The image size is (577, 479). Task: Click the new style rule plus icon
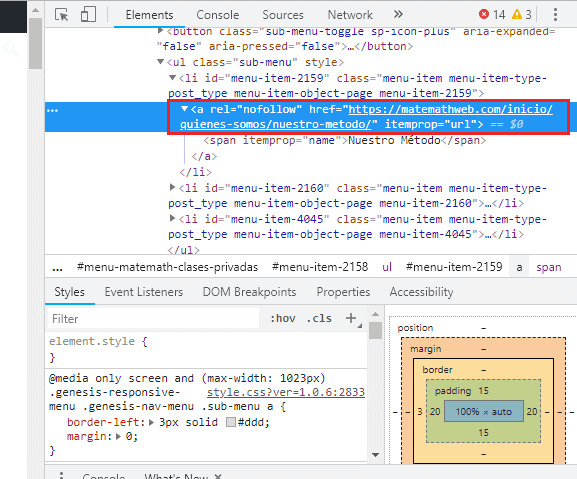(x=351, y=318)
